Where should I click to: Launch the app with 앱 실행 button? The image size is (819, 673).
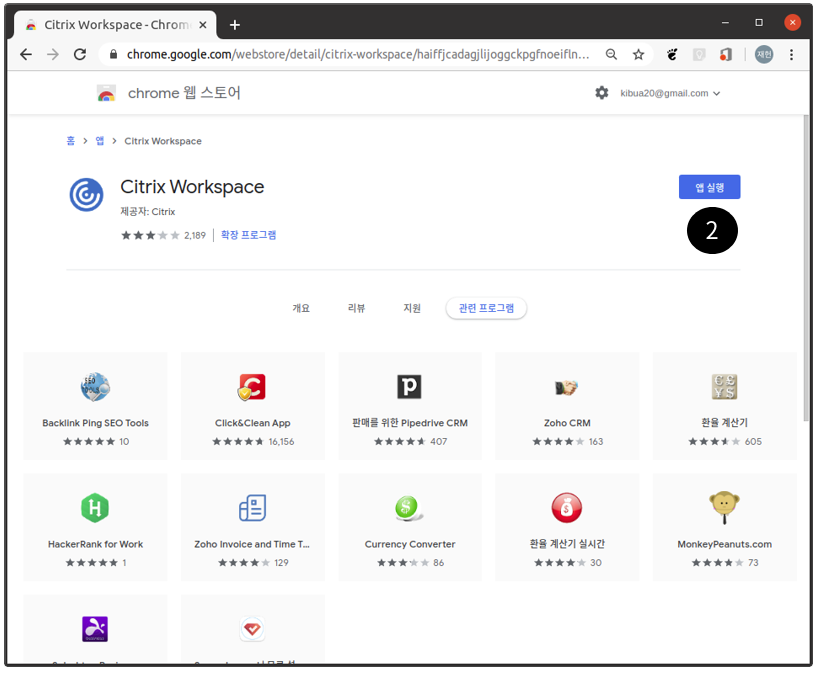[709, 187]
